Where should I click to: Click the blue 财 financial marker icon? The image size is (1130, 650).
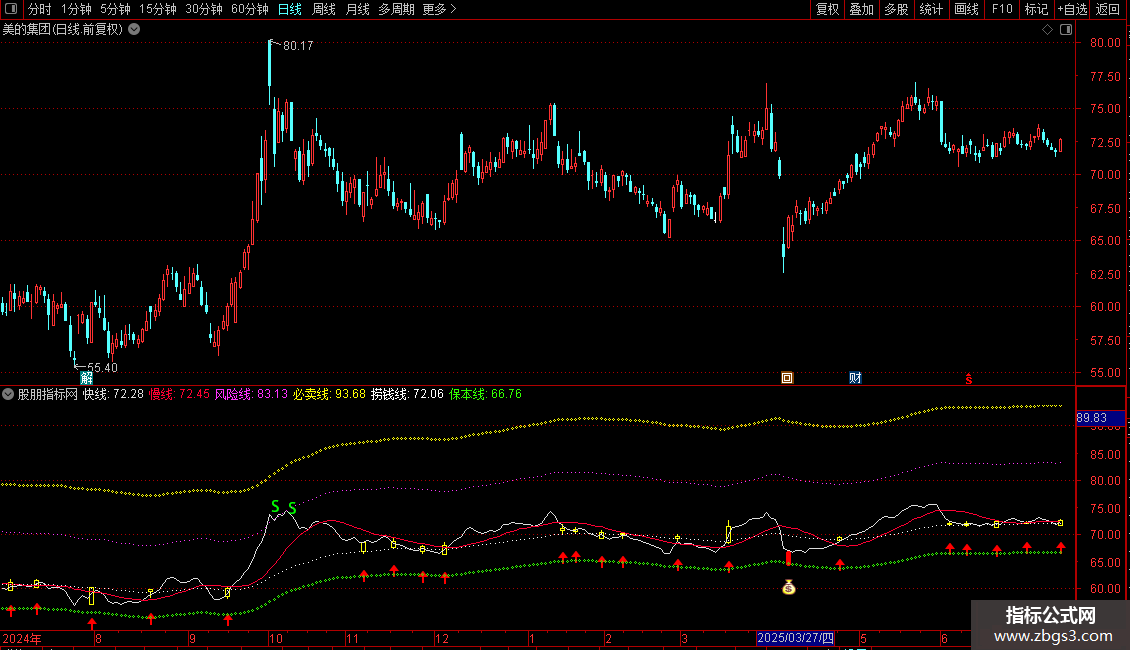click(x=855, y=378)
